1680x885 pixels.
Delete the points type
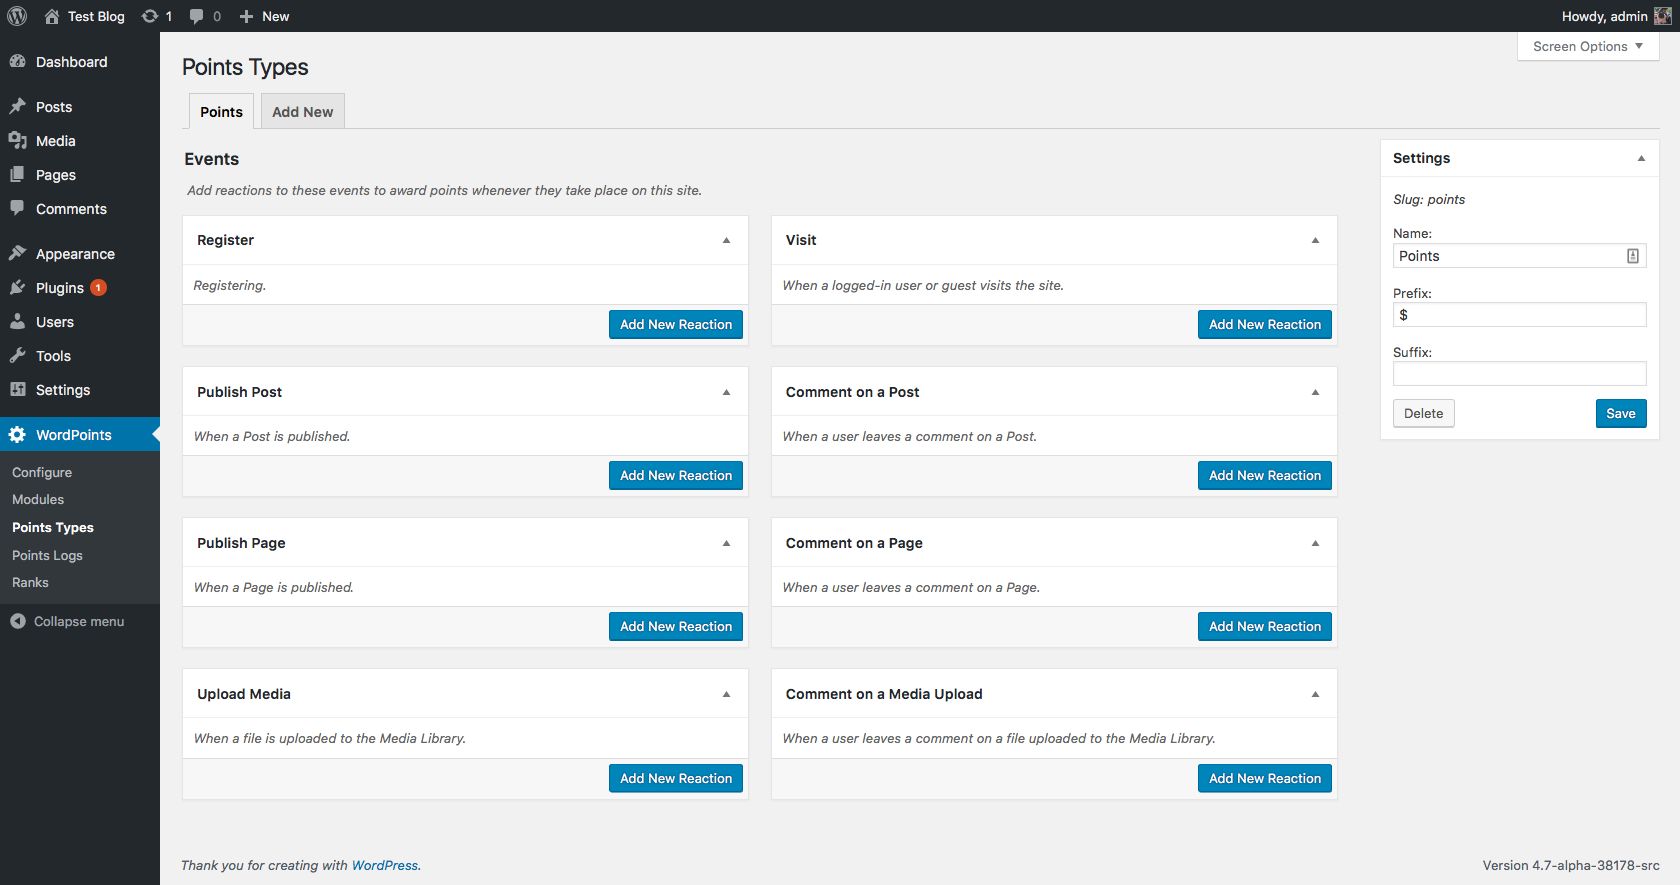pos(1423,413)
